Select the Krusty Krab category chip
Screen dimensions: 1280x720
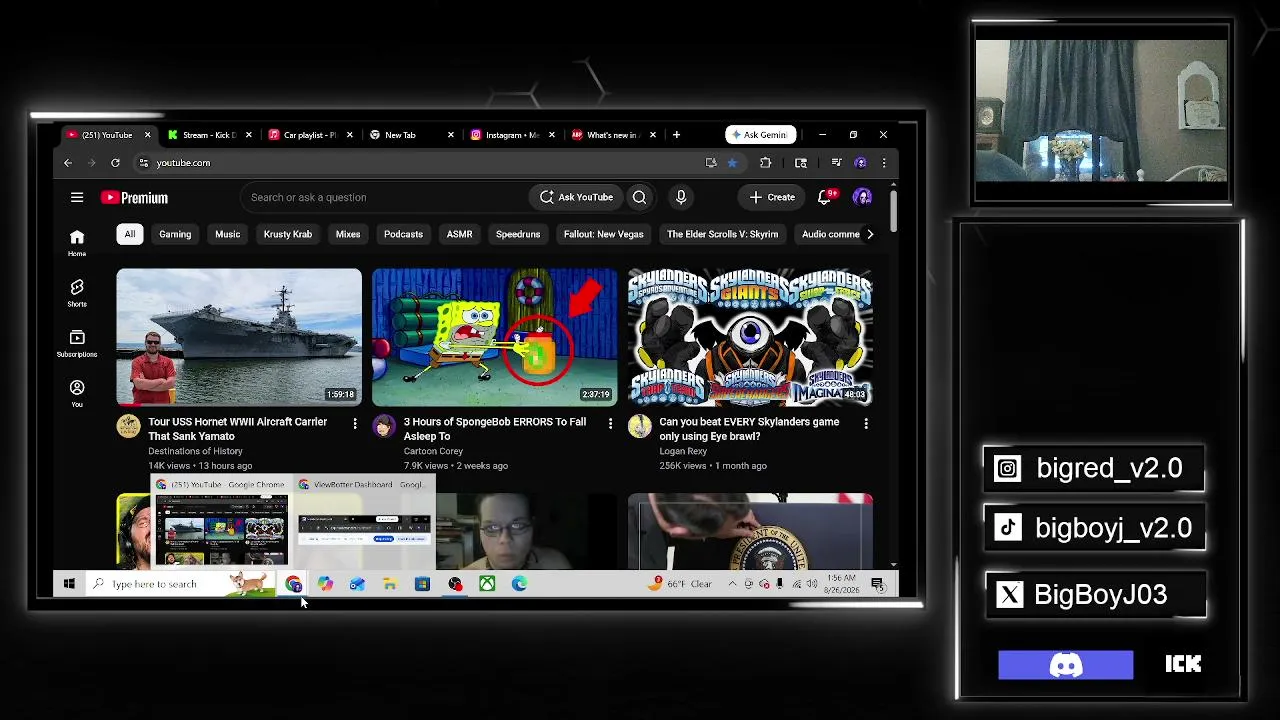[x=288, y=234]
